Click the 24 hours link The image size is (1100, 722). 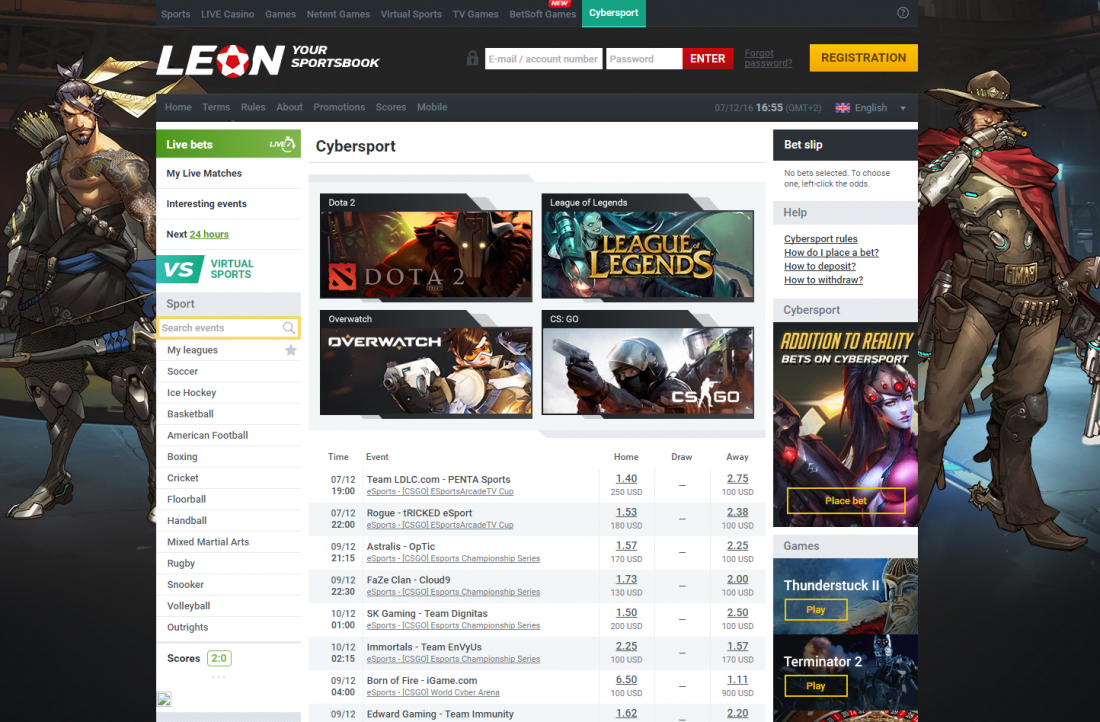[209, 234]
